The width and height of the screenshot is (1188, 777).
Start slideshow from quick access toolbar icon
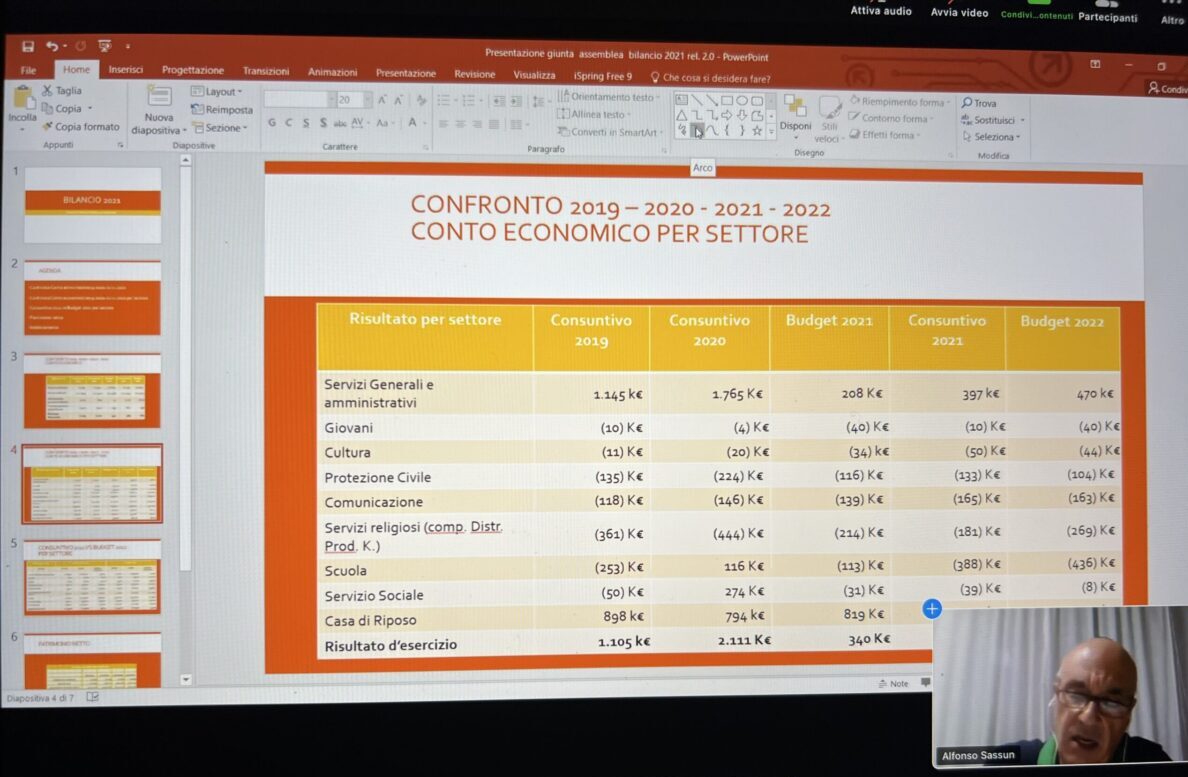[105, 46]
